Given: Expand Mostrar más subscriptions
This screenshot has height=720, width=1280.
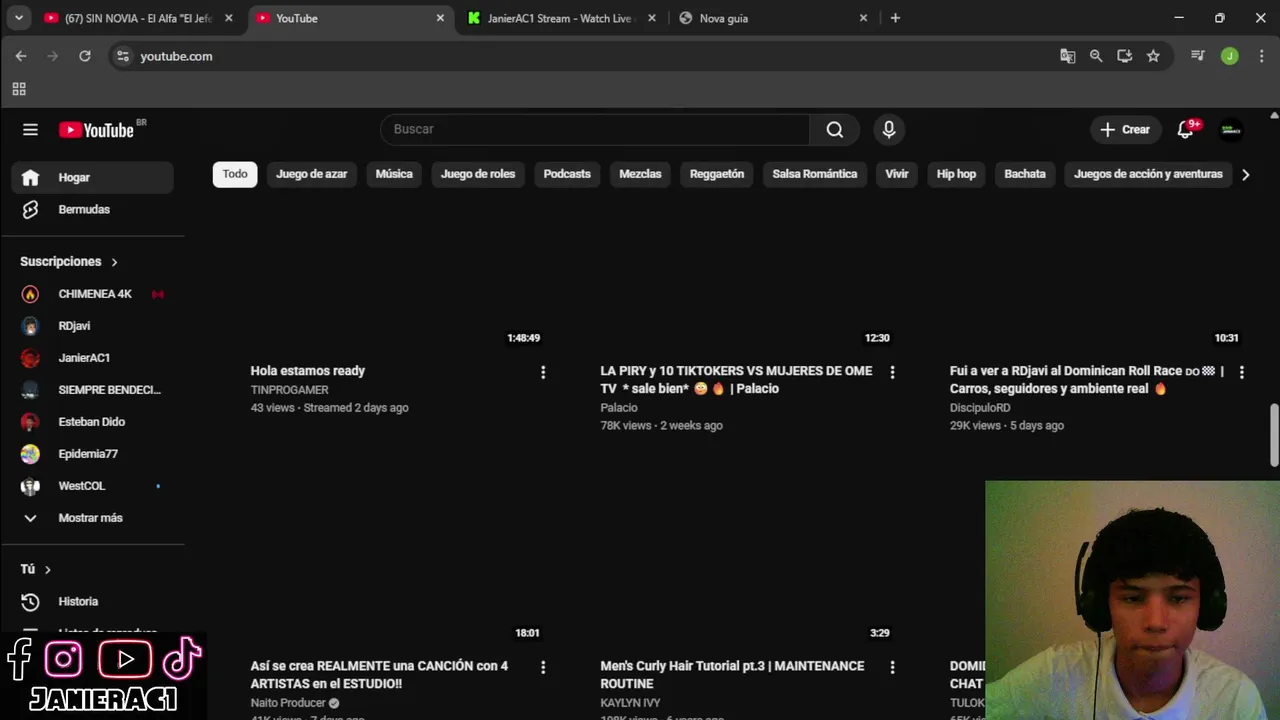Looking at the screenshot, I should pos(92,518).
